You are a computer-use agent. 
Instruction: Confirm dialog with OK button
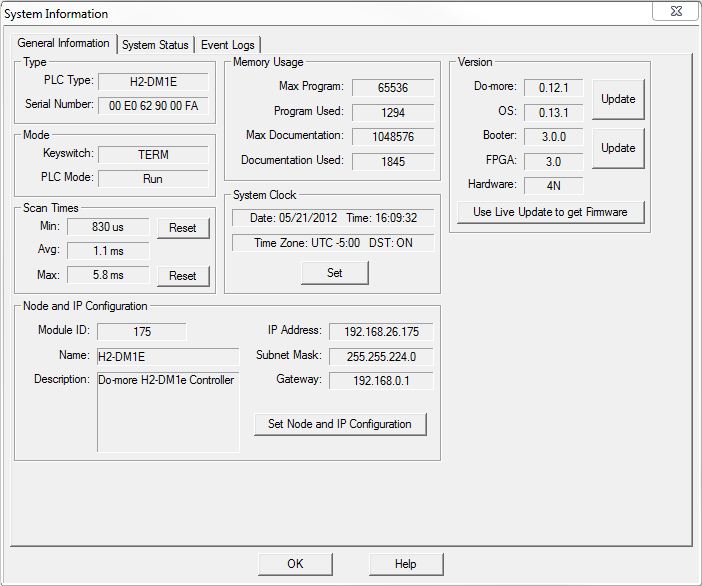coord(295,564)
